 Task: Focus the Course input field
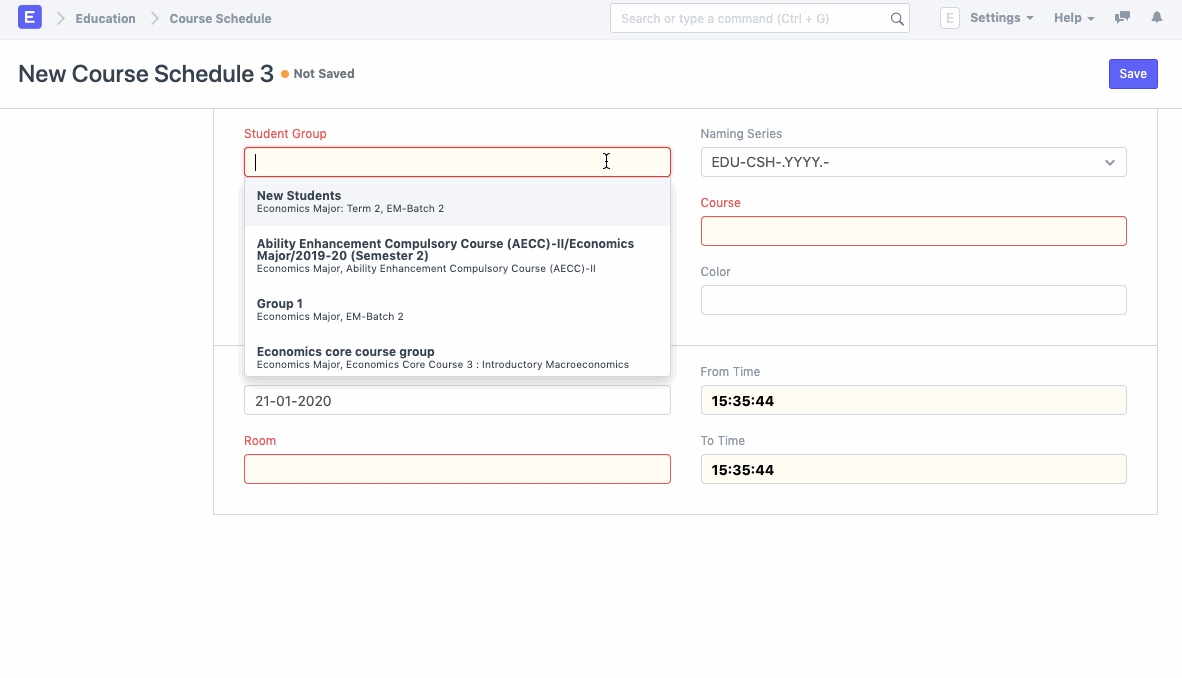point(913,231)
